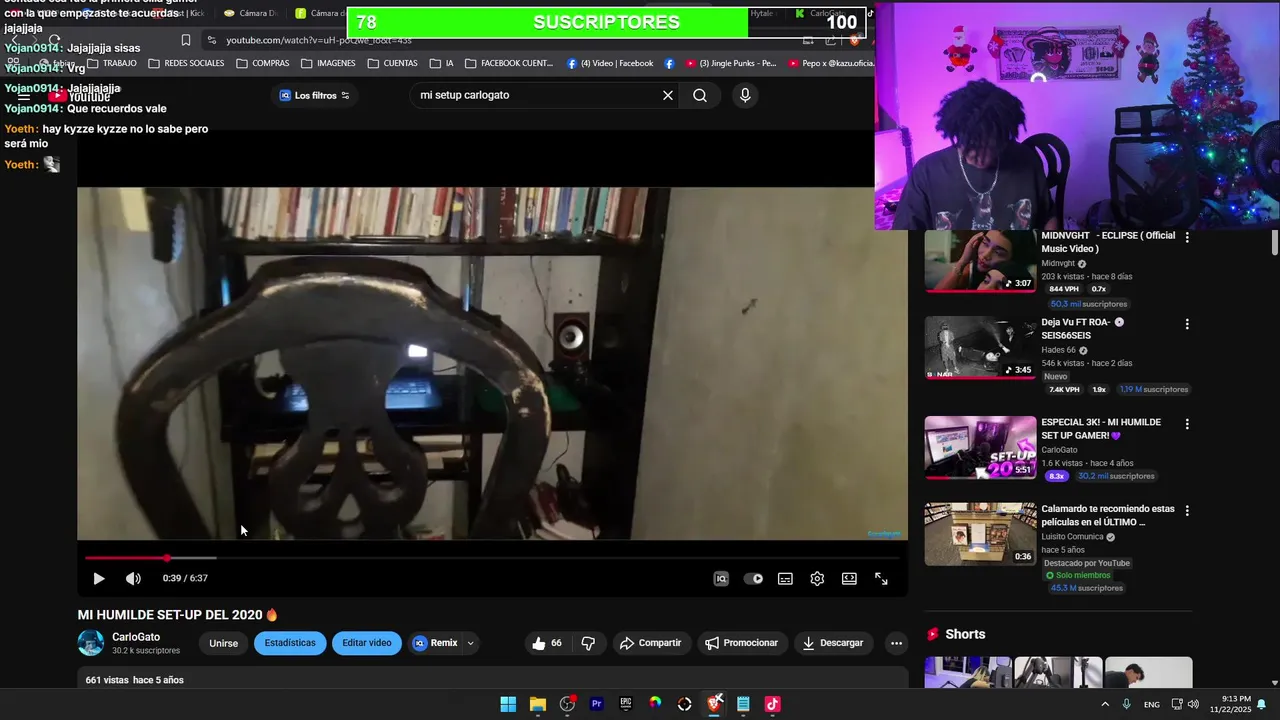Open the Video | Facebook bookmark
Image resolution: width=1280 pixels, height=720 pixels.
click(610, 63)
